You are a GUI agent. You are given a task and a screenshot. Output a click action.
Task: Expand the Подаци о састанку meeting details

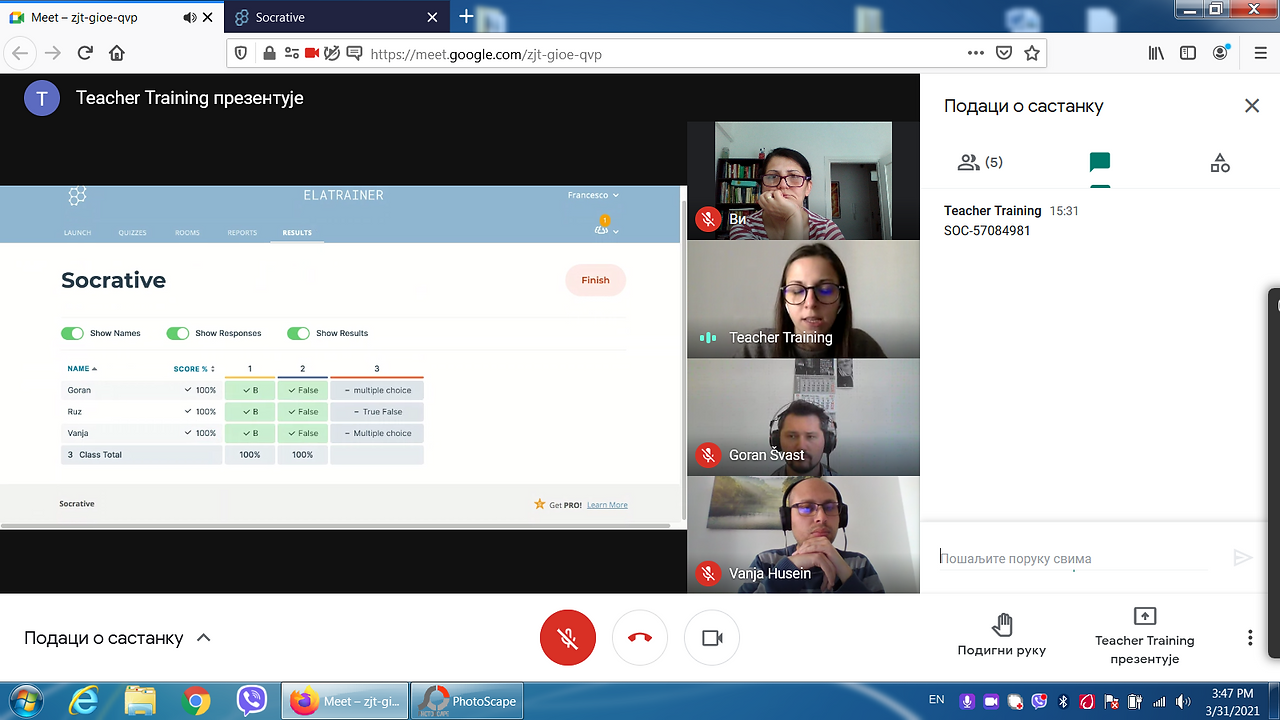coord(118,638)
